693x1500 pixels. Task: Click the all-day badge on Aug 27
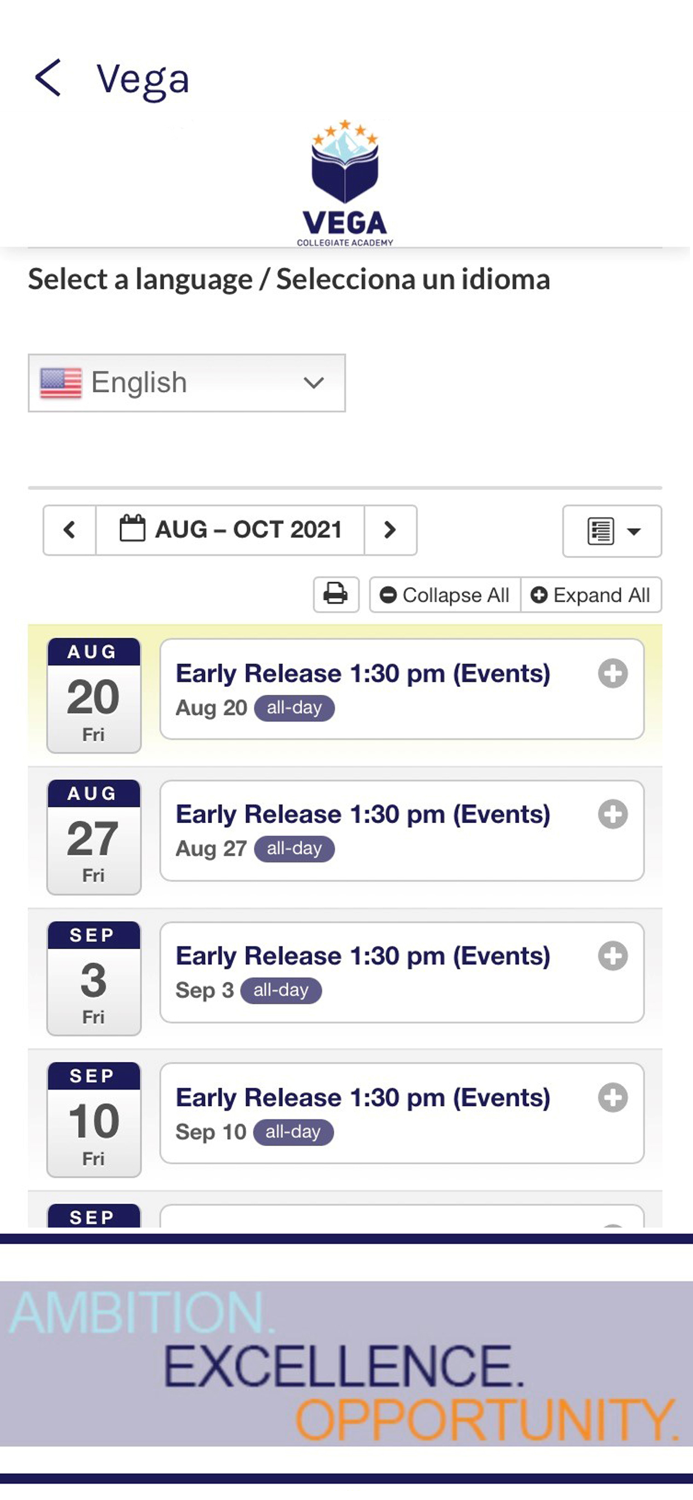pos(294,849)
